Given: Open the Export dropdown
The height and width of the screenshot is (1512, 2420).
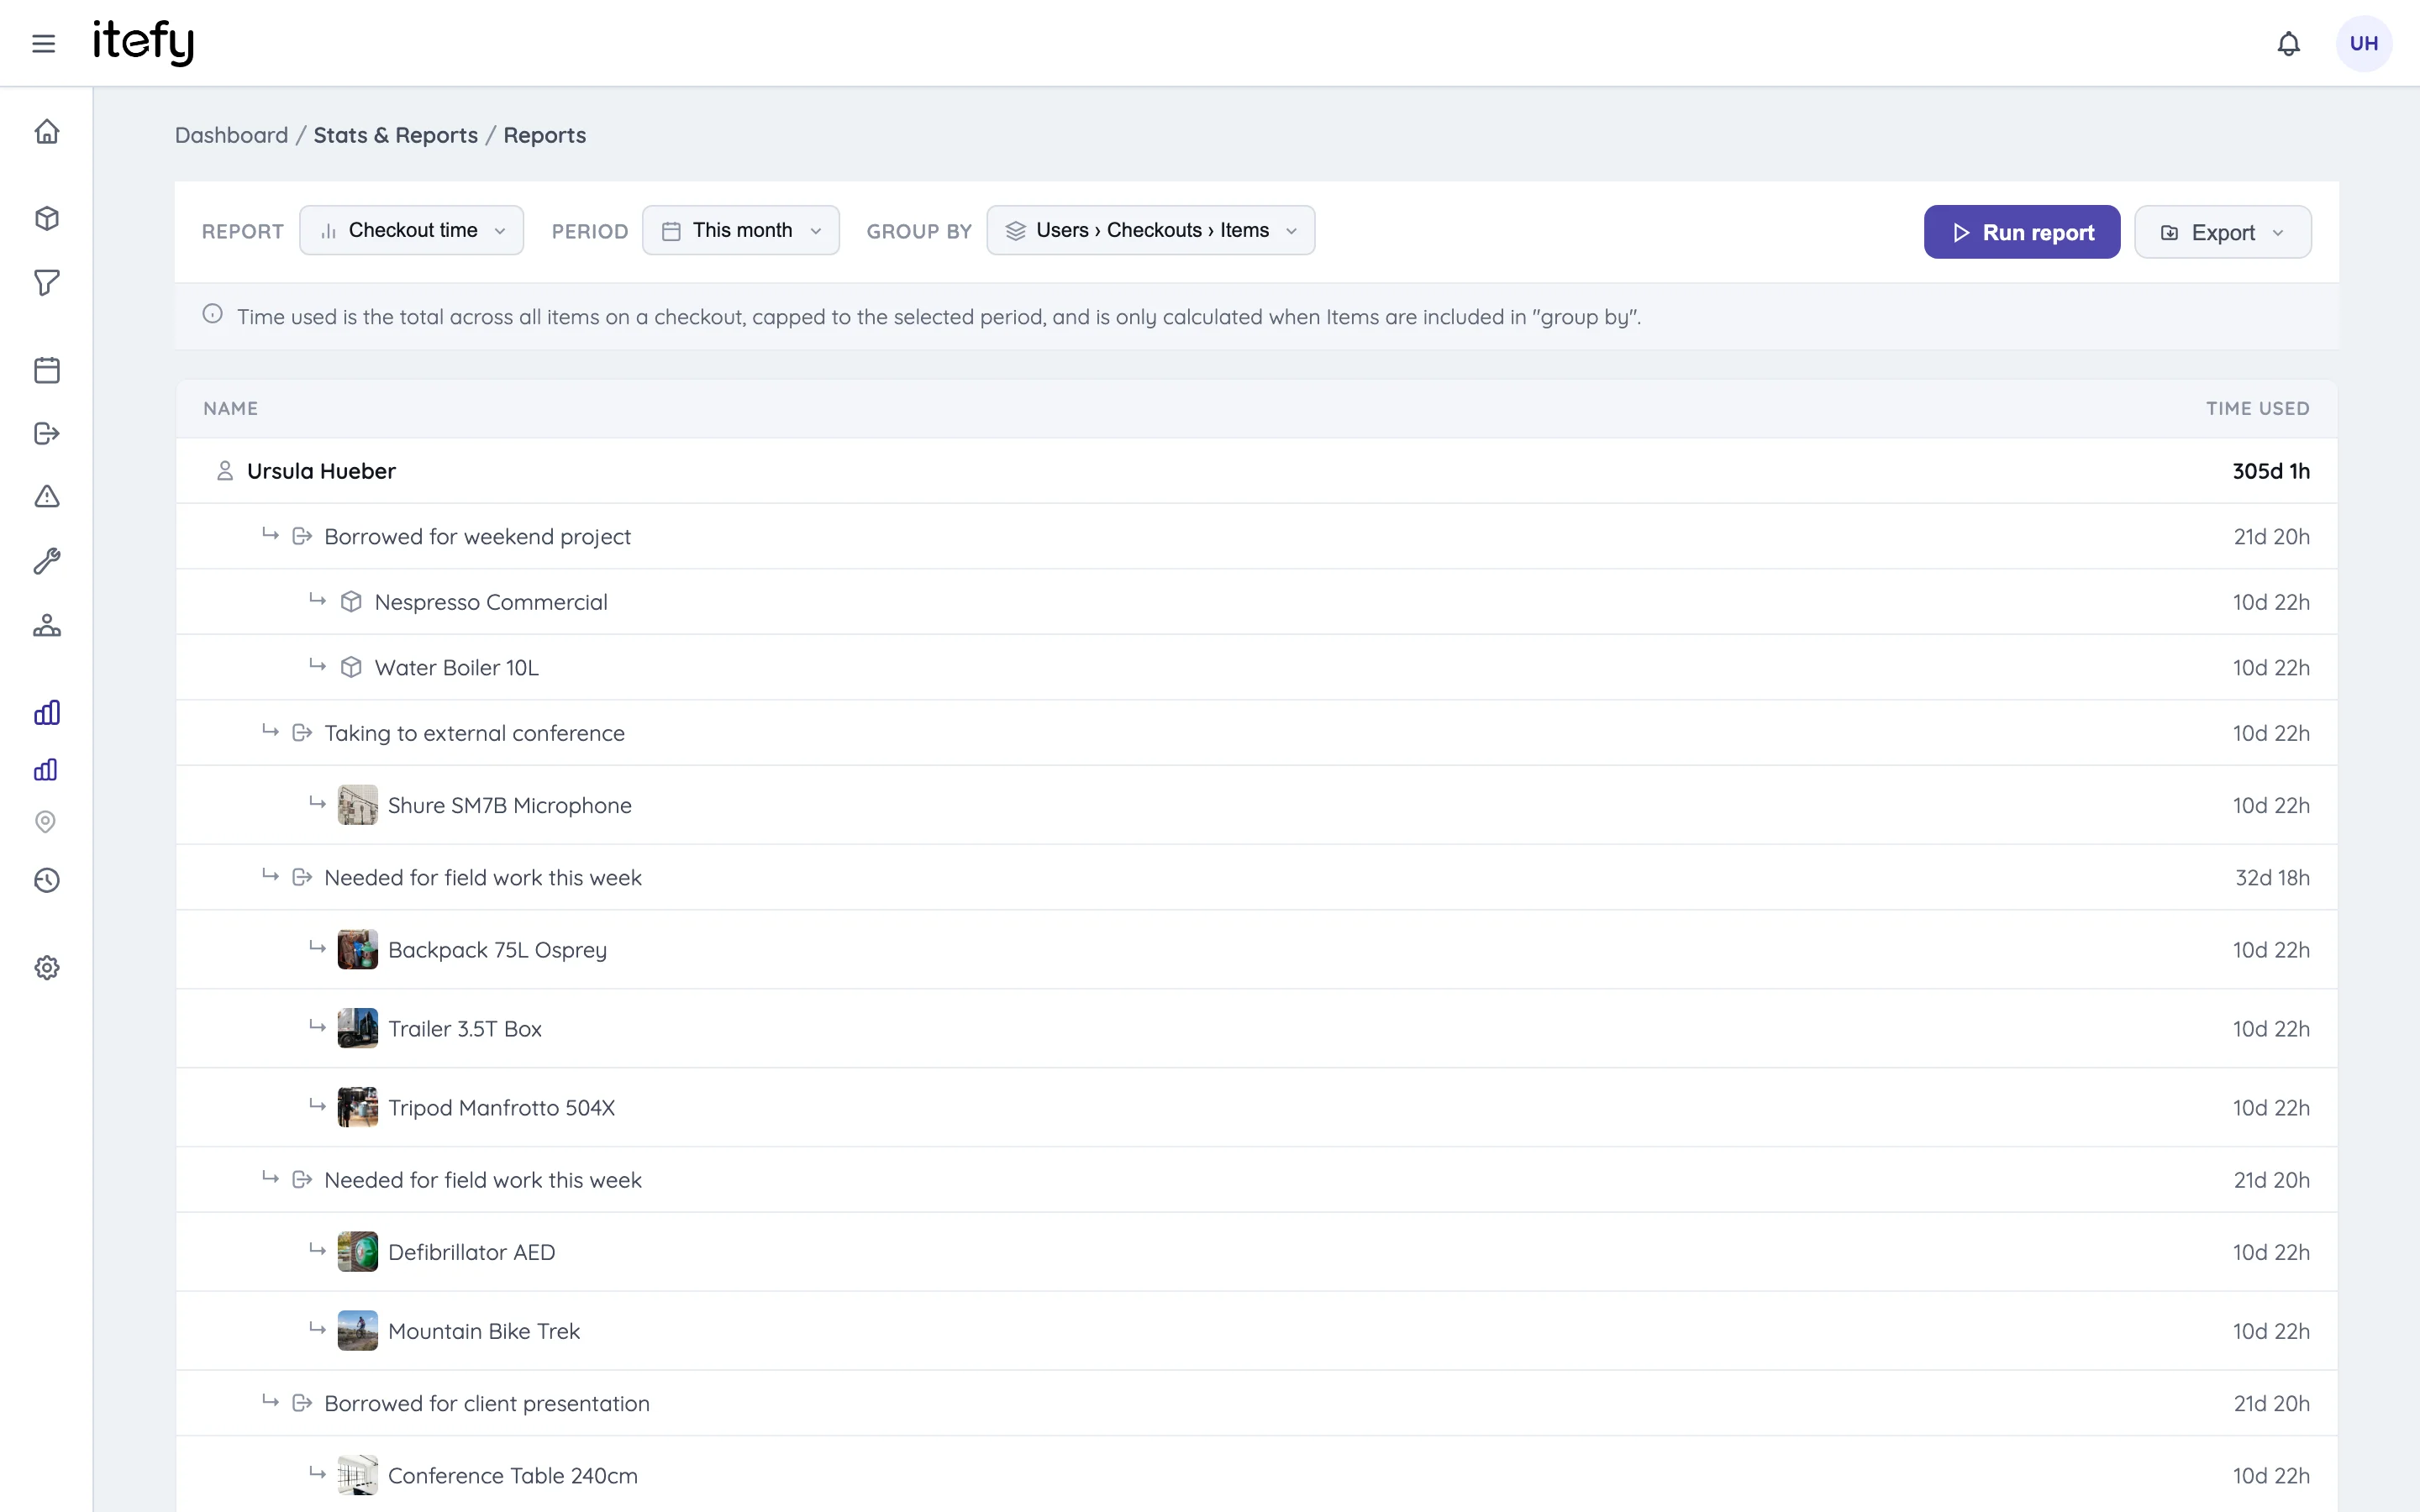Looking at the screenshot, I should [x=2222, y=232].
